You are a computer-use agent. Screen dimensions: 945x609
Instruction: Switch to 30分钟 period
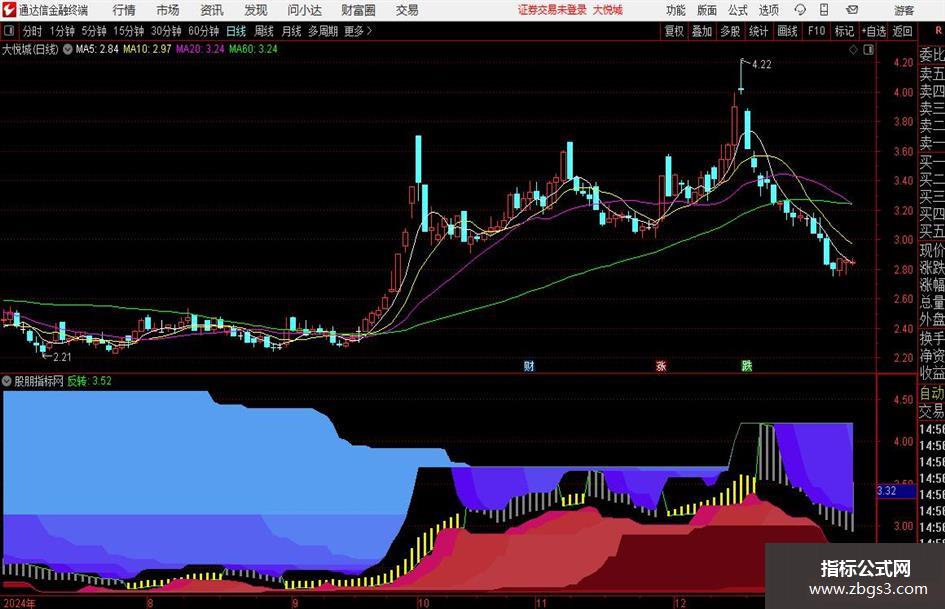pyautogui.click(x=166, y=31)
